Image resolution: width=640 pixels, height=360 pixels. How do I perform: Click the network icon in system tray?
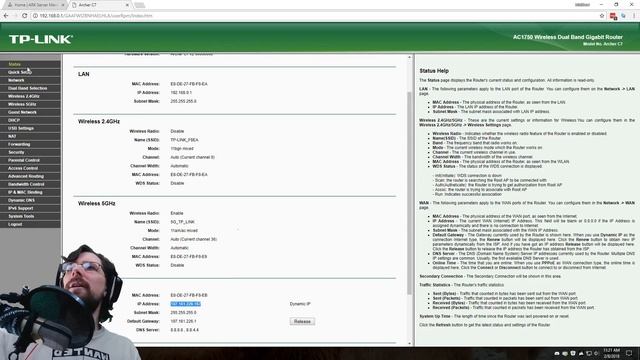[x=589, y=353]
